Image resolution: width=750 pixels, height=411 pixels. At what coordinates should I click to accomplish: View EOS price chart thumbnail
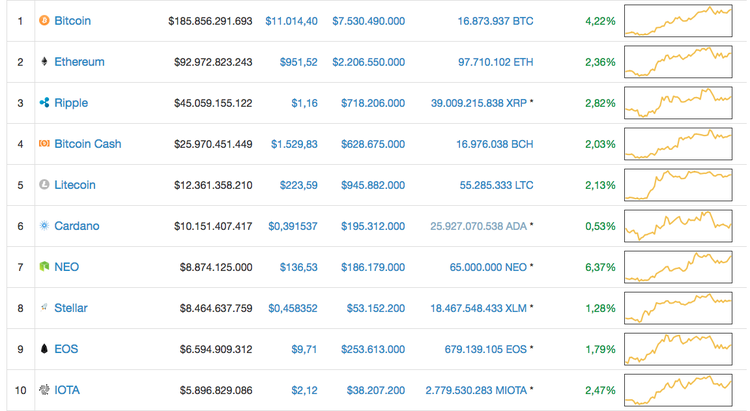click(x=678, y=349)
